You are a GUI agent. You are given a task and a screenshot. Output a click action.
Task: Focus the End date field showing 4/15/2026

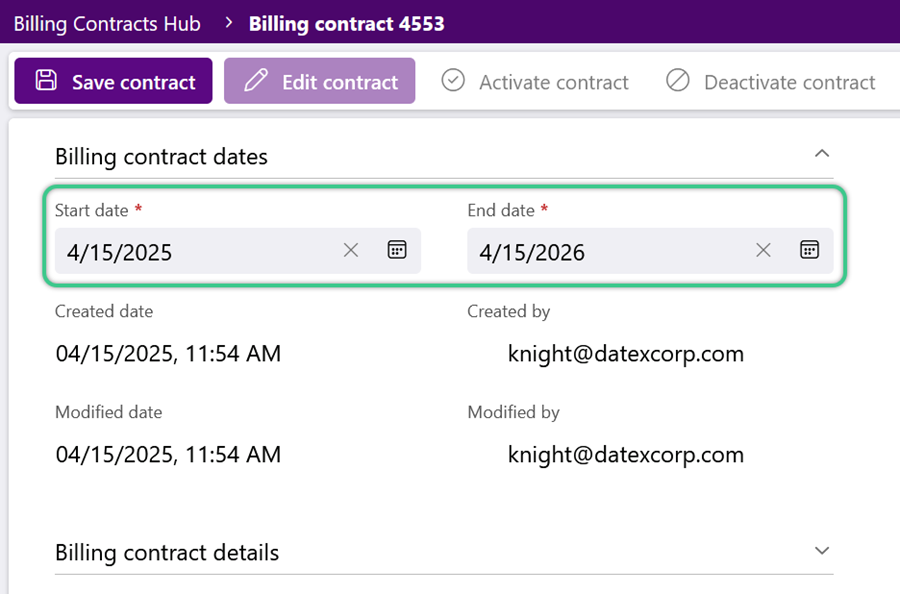pos(607,251)
